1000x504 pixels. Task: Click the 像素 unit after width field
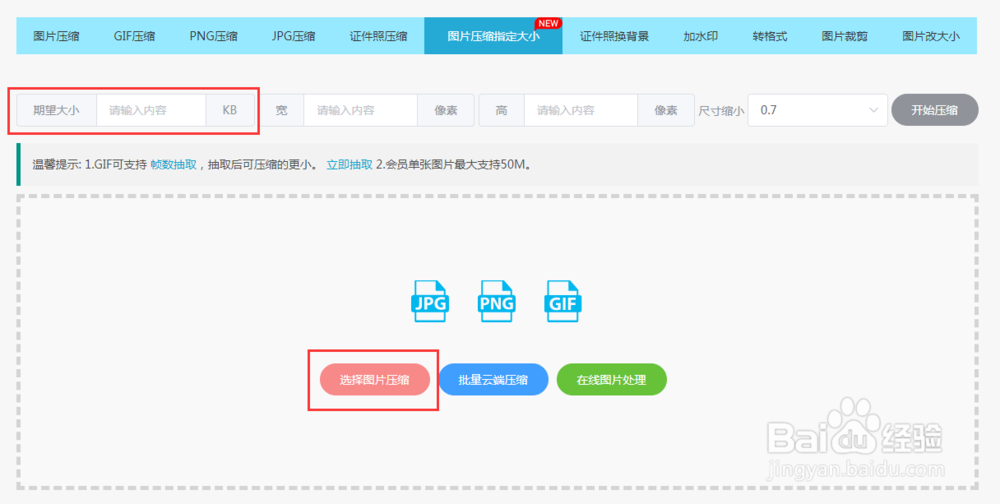(446, 110)
